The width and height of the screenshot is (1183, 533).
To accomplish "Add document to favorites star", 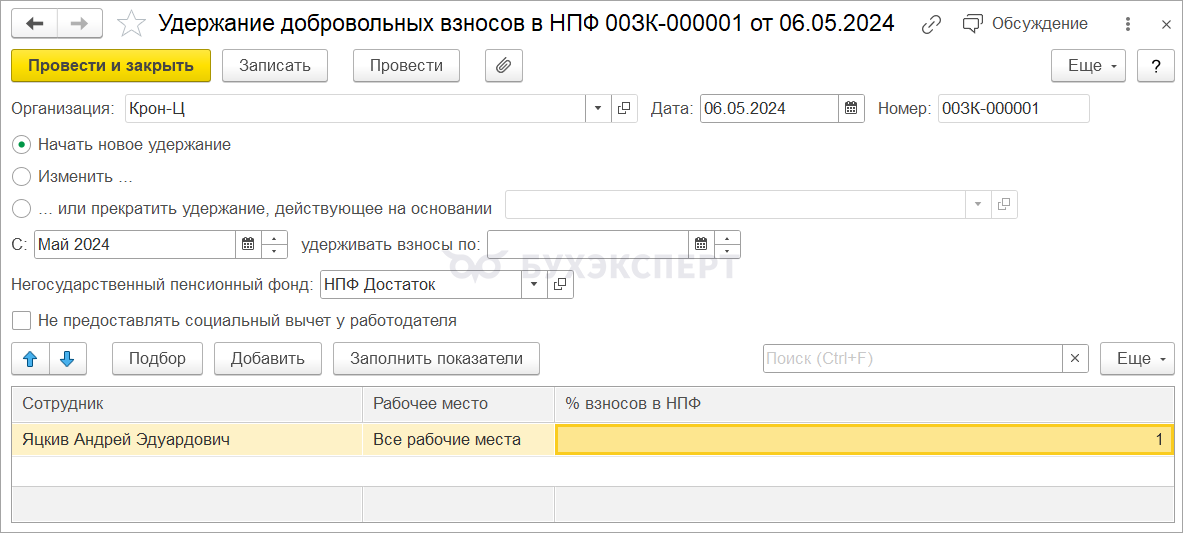I will tap(130, 24).
